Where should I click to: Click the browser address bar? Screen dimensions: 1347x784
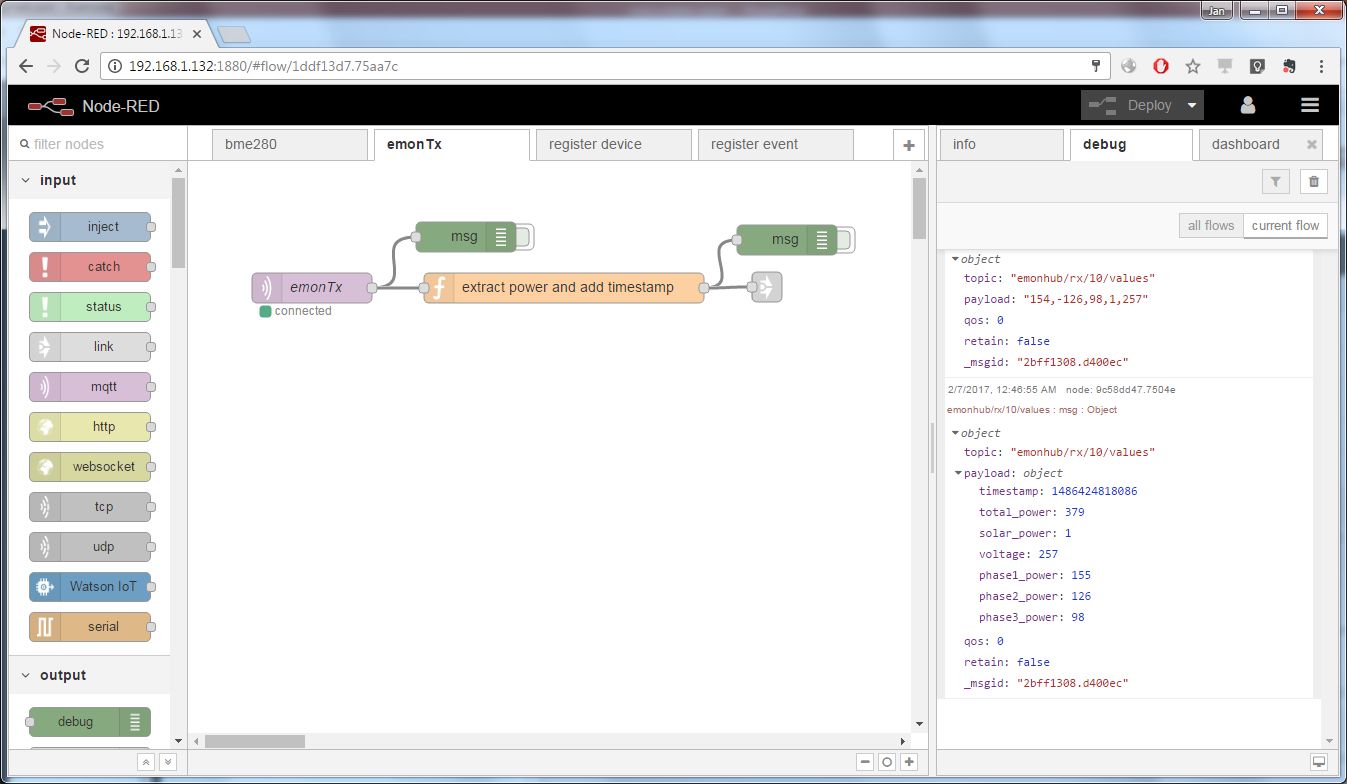point(606,67)
